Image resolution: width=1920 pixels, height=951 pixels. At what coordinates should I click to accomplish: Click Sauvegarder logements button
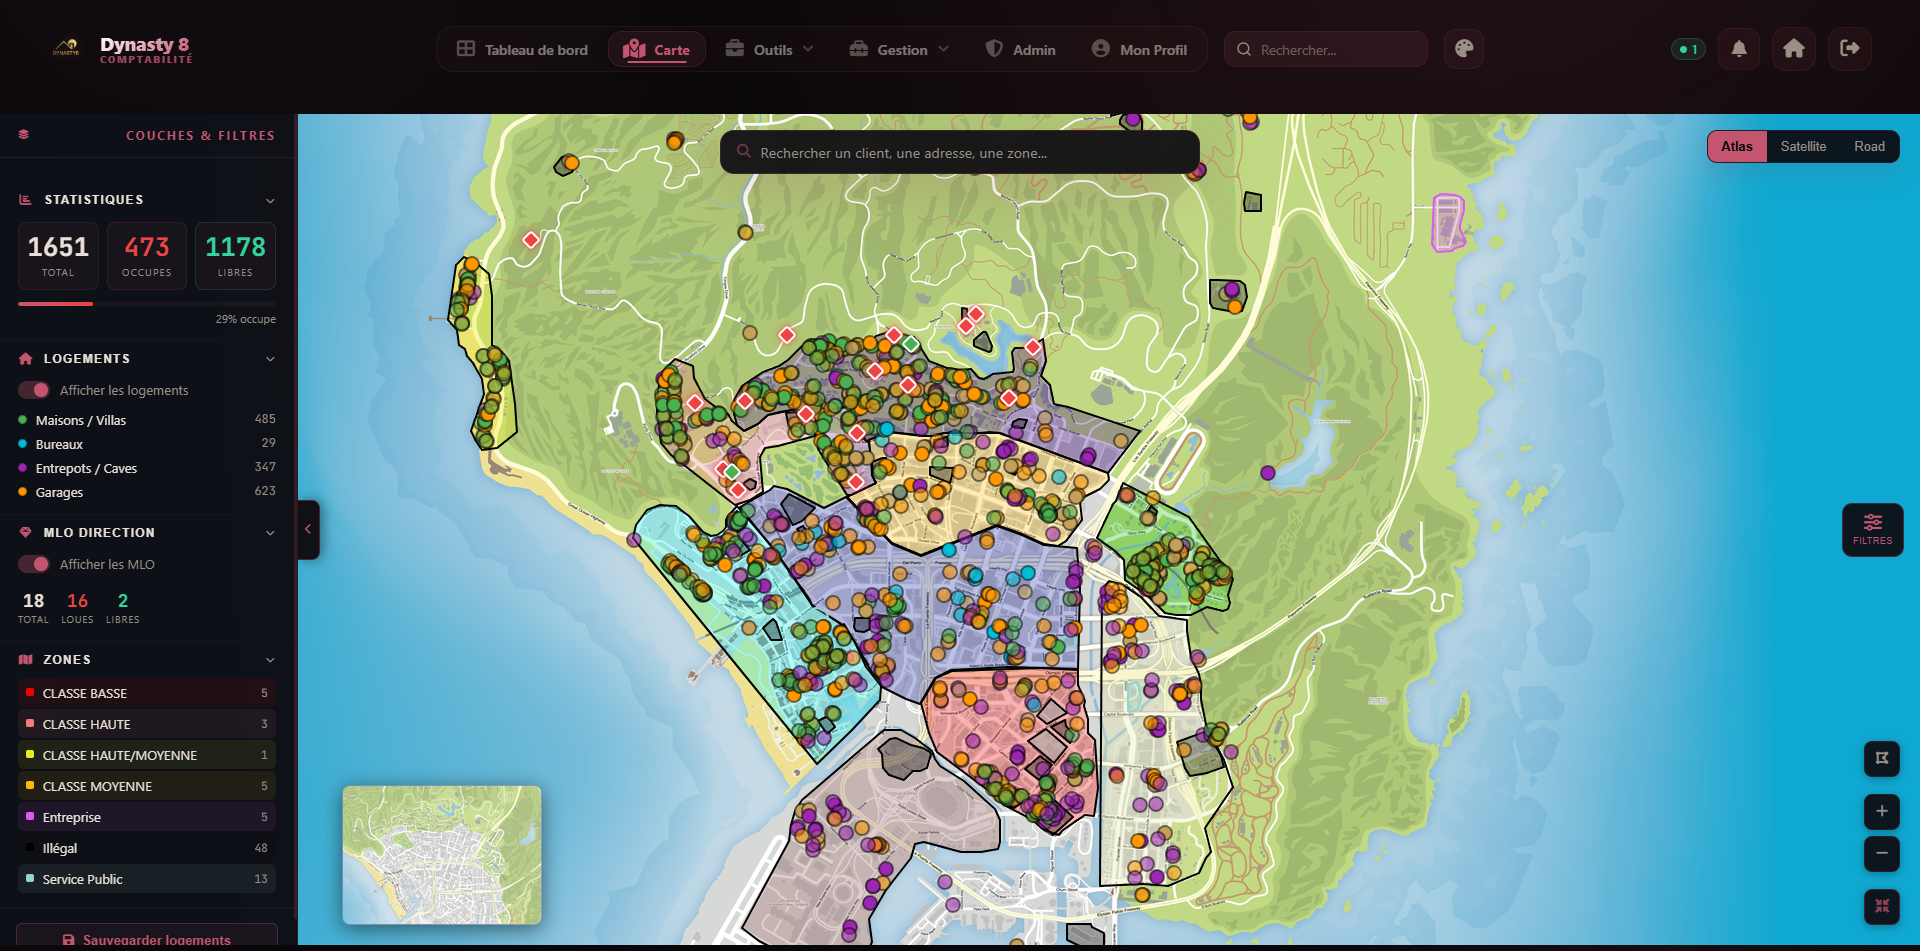pyautogui.click(x=147, y=938)
